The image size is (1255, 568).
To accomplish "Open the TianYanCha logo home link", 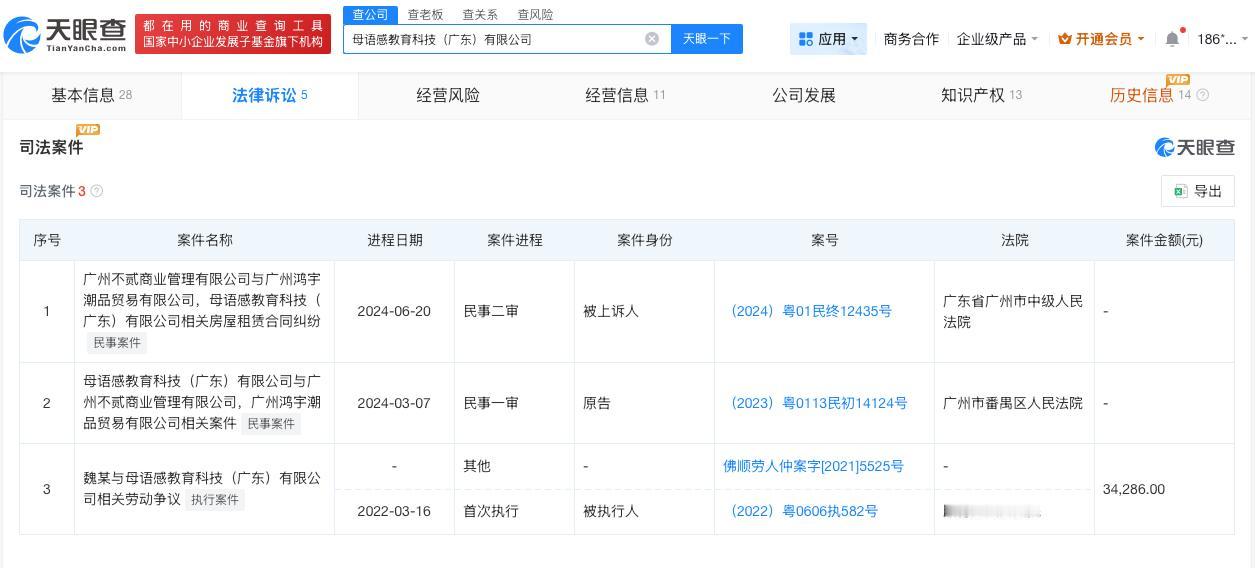I will (66, 35).
